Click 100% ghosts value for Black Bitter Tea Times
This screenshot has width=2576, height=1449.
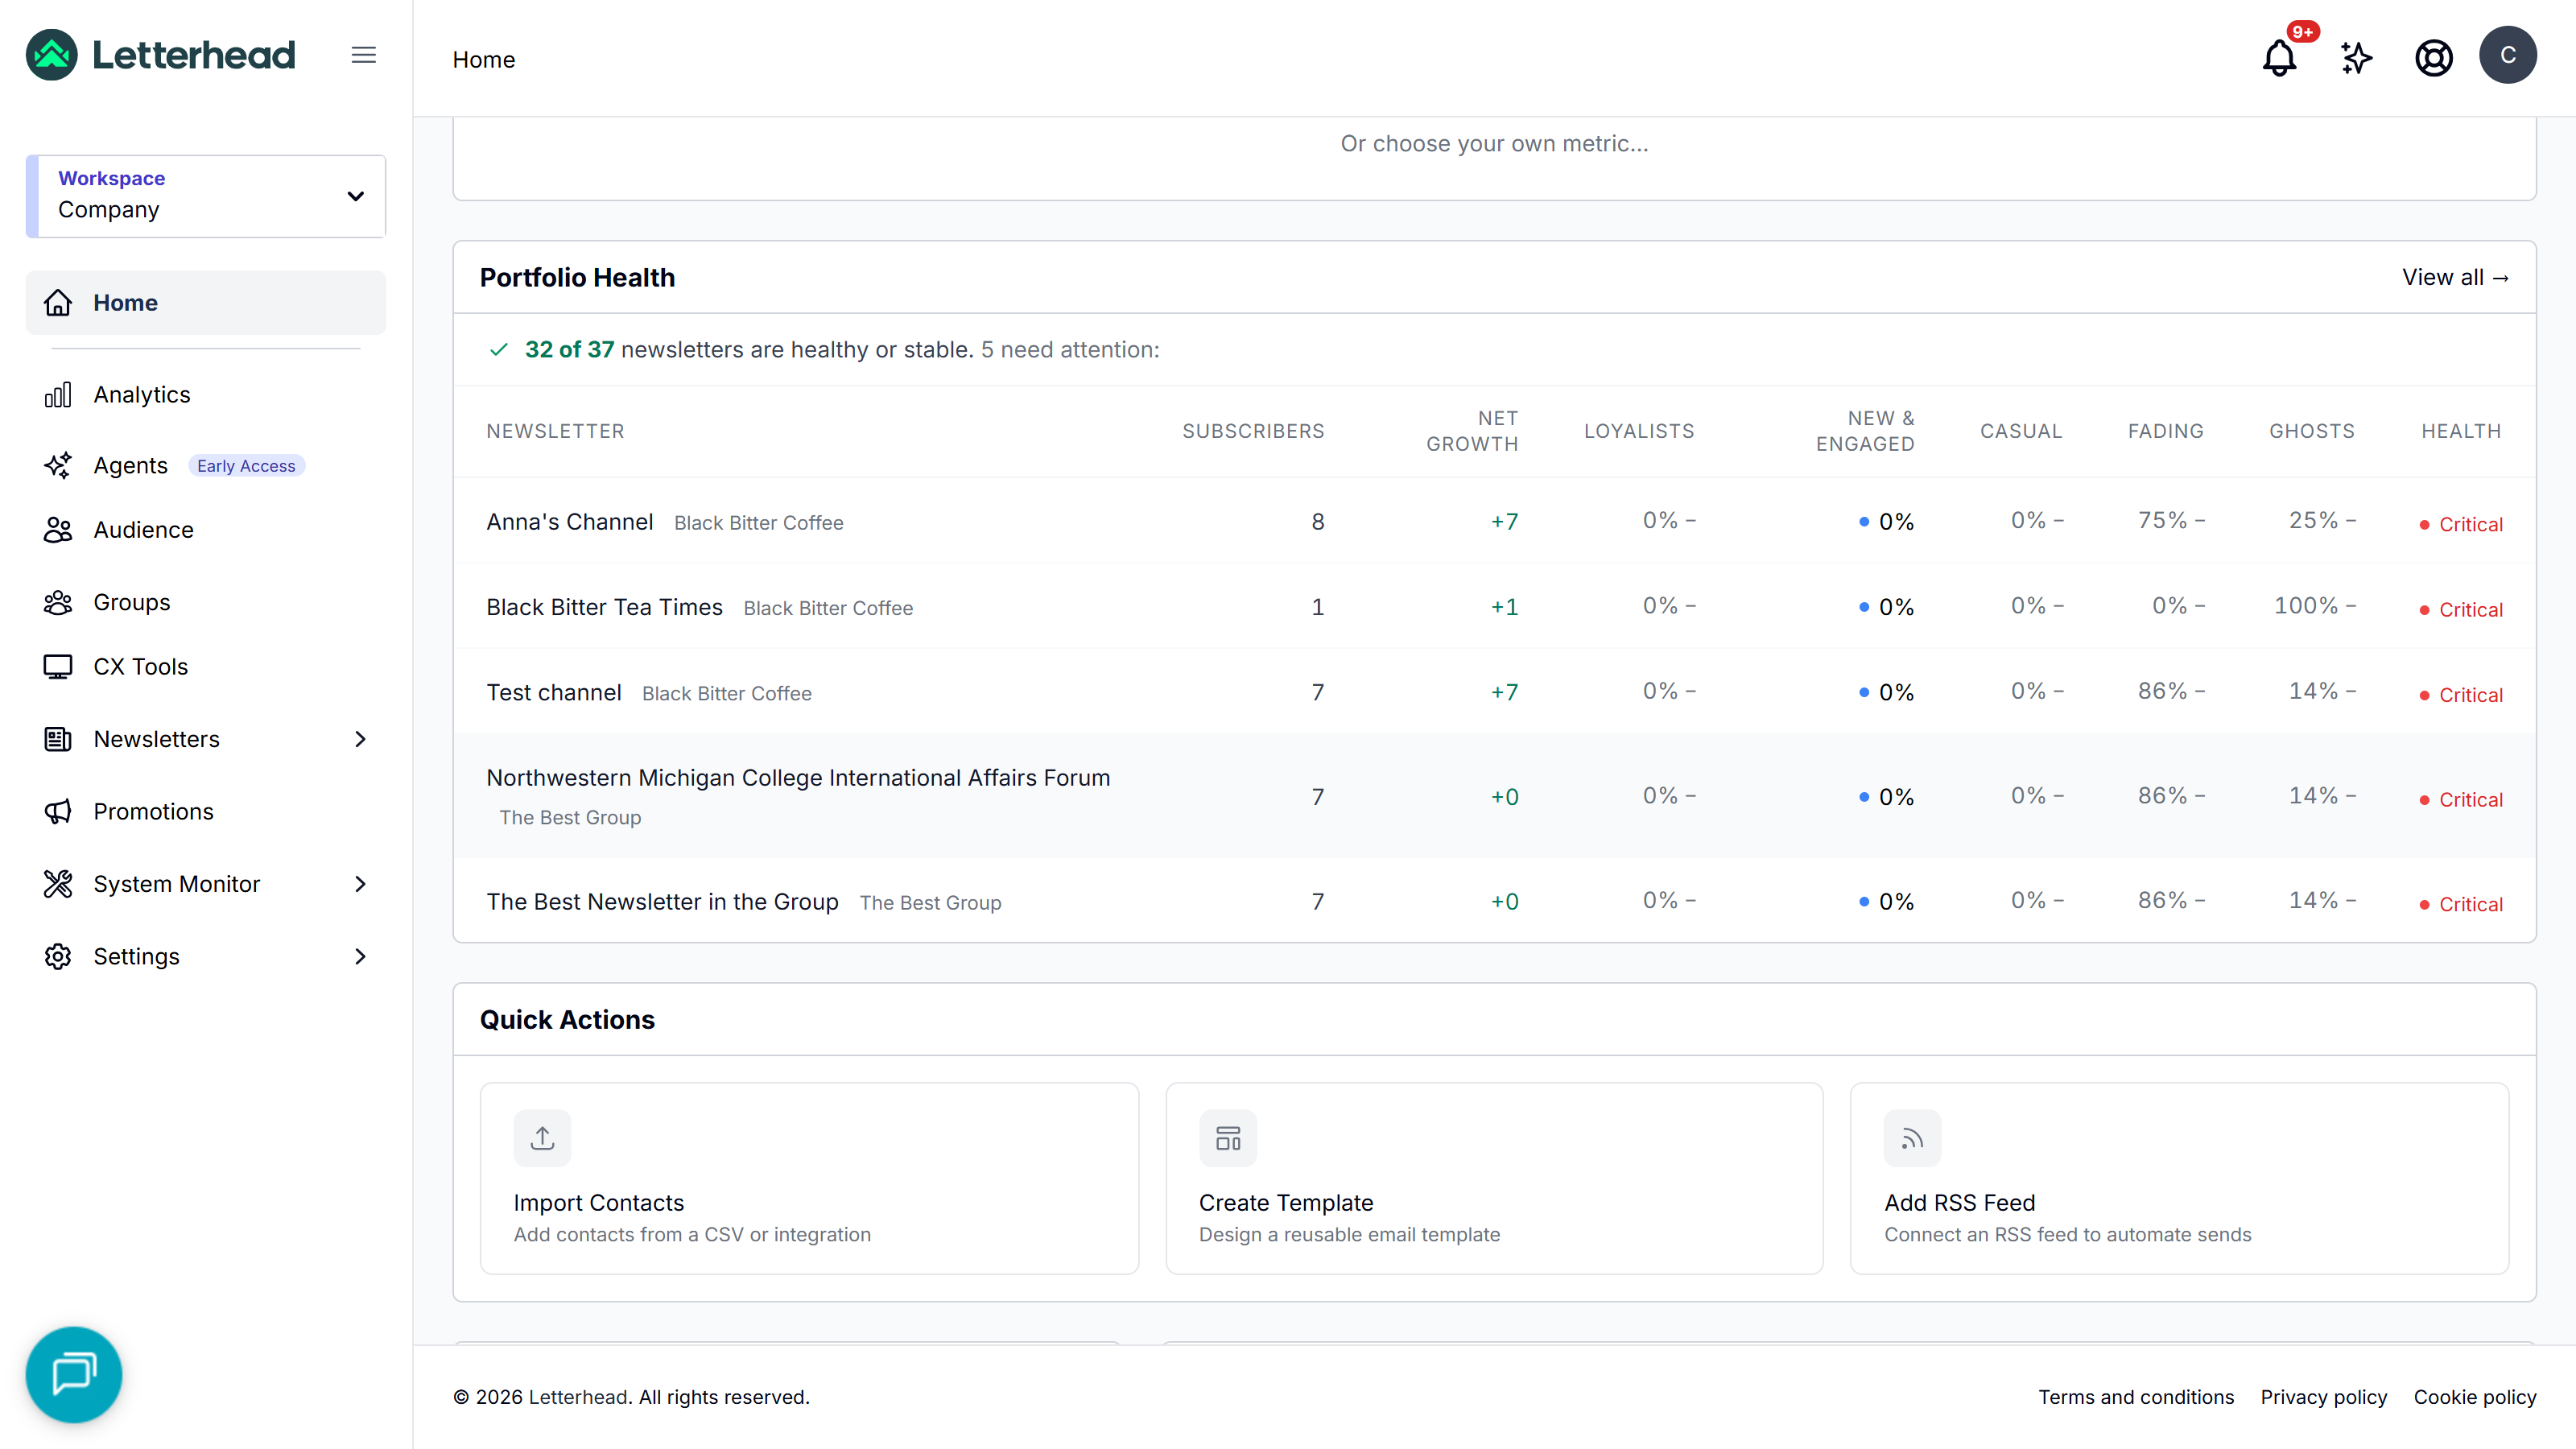pyautogui.click(x=2314, y=605)
